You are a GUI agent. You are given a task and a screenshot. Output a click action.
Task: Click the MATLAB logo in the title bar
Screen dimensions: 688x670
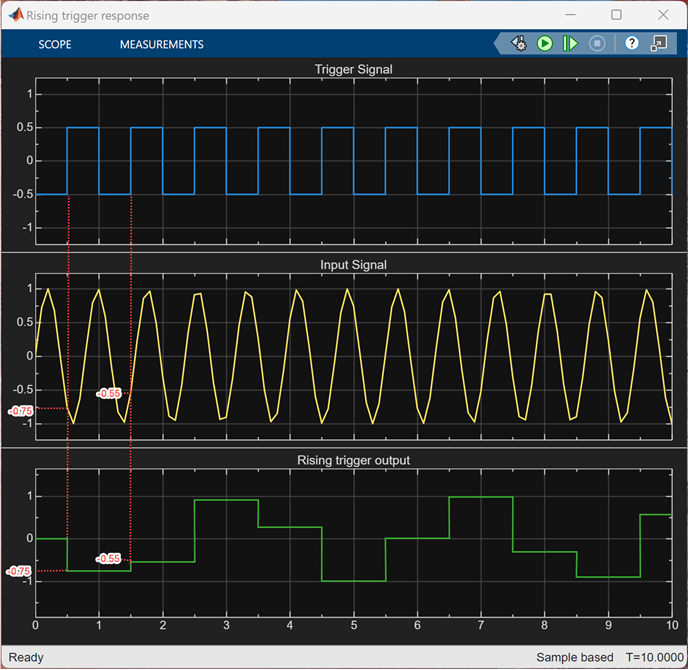[14, 14]
